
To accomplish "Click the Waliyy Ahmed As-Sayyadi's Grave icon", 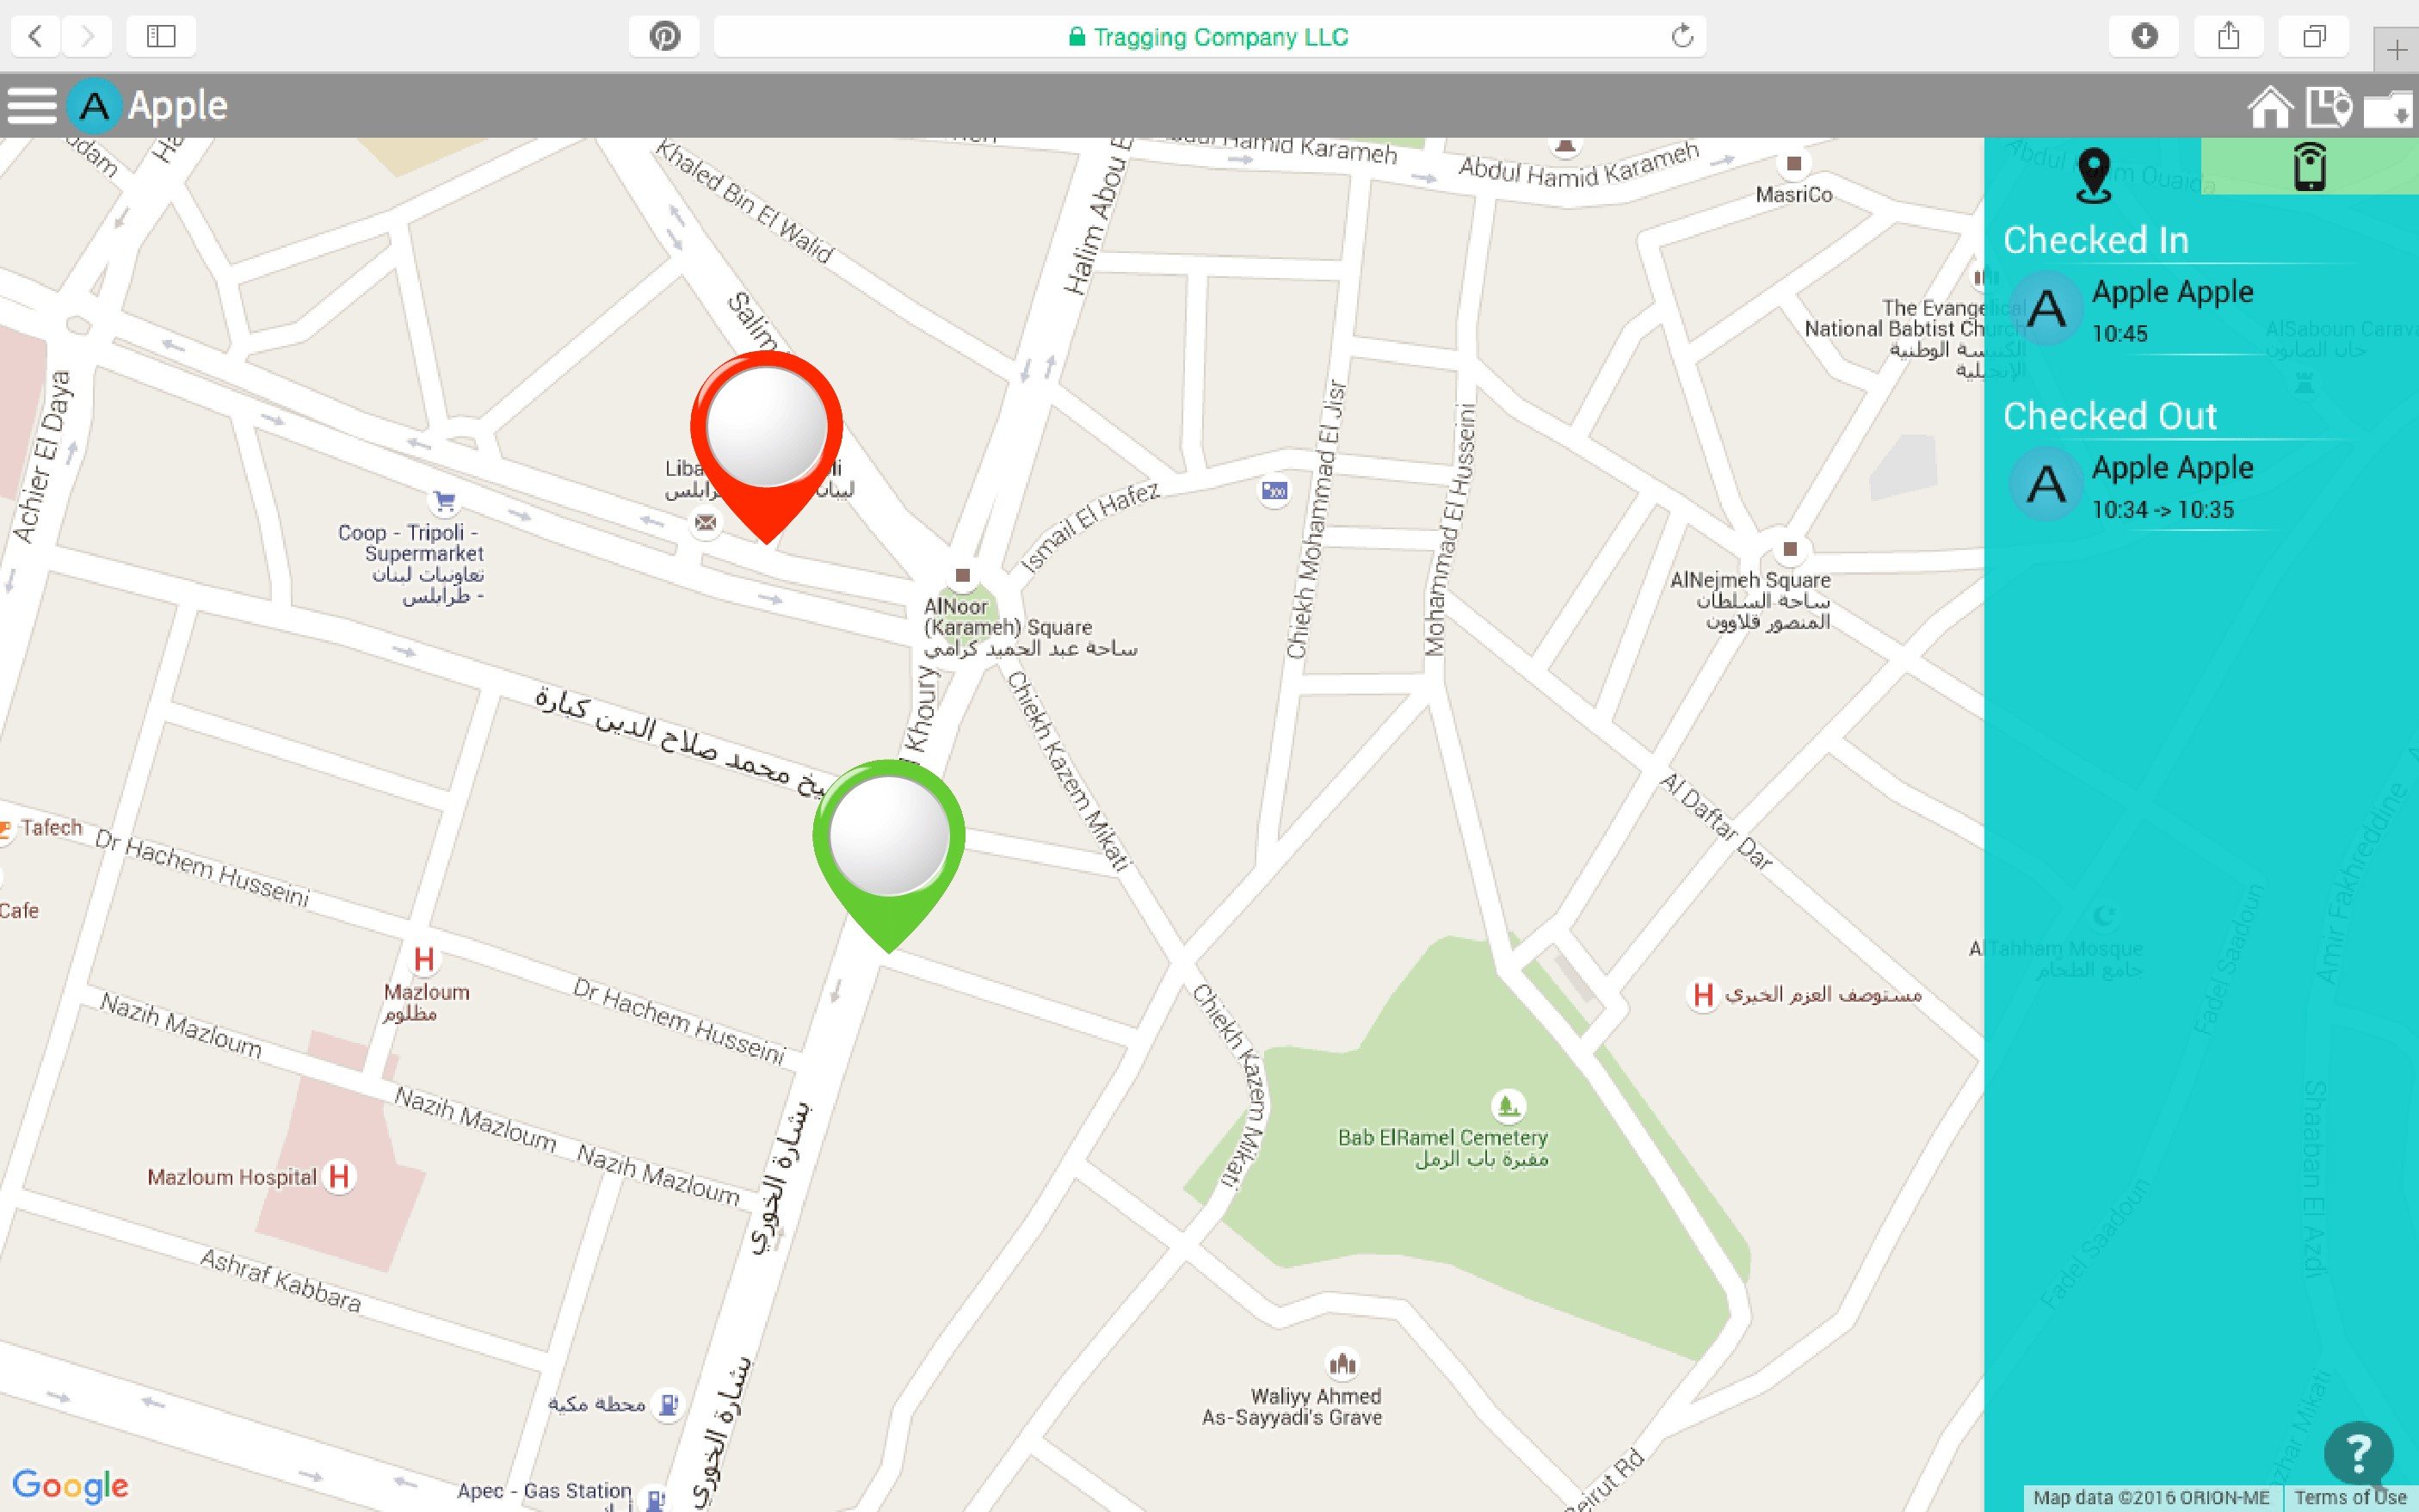I will pyautogui.click(x=1342, y=1363).
